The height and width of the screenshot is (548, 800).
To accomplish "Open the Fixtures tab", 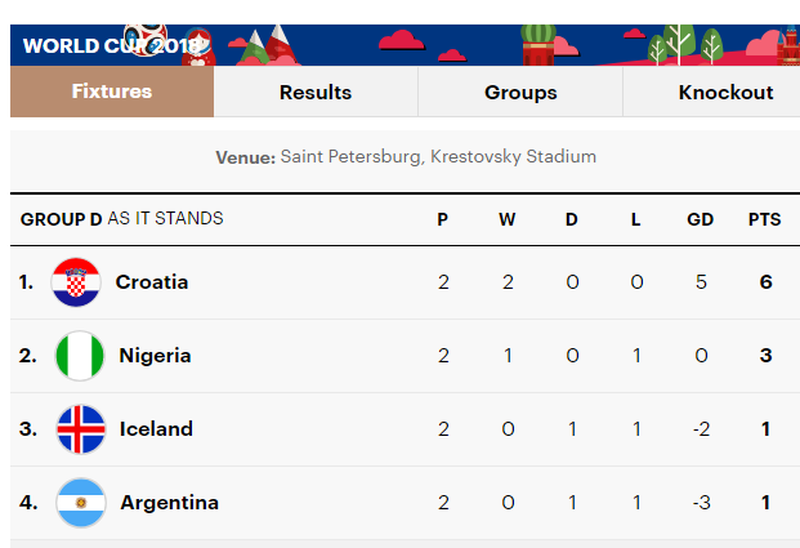I will coord(112,92).
